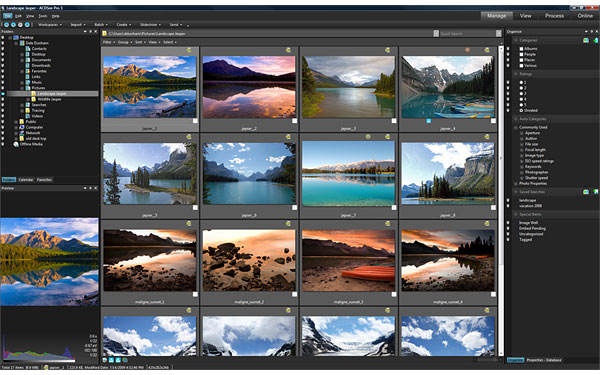The width and height of the screenshot is (600, 375).
Task: Click the file-type icon on jasper_1 thumbnail
Action: point(189,50)
